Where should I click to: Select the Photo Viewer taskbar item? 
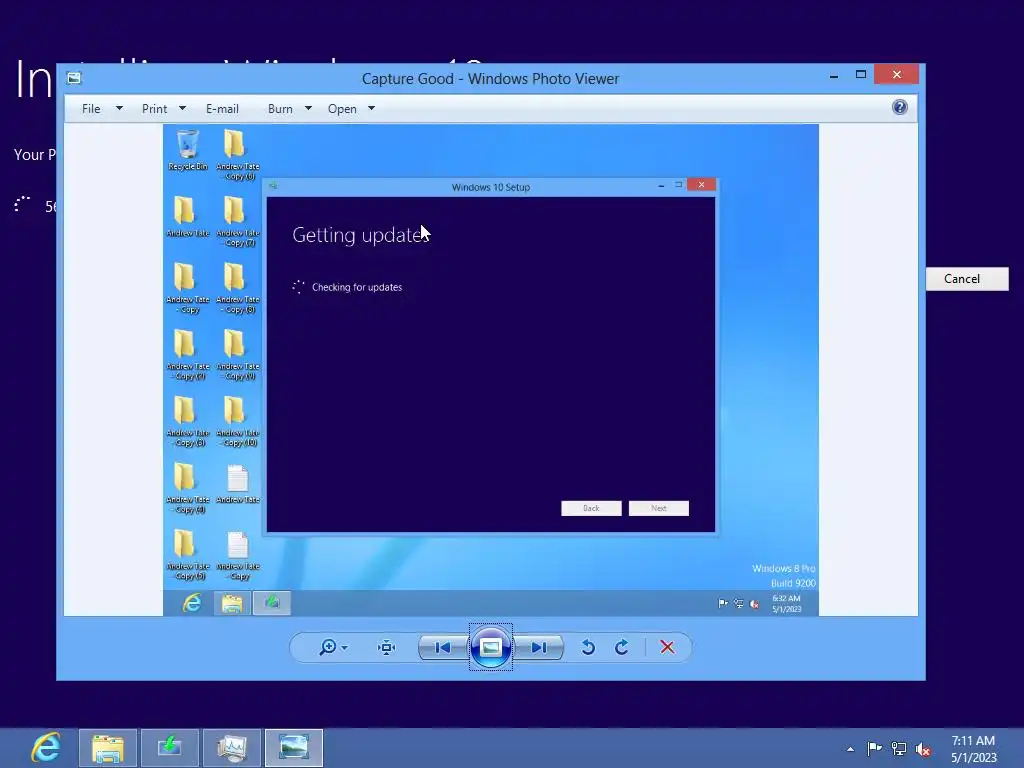point(294,748)
